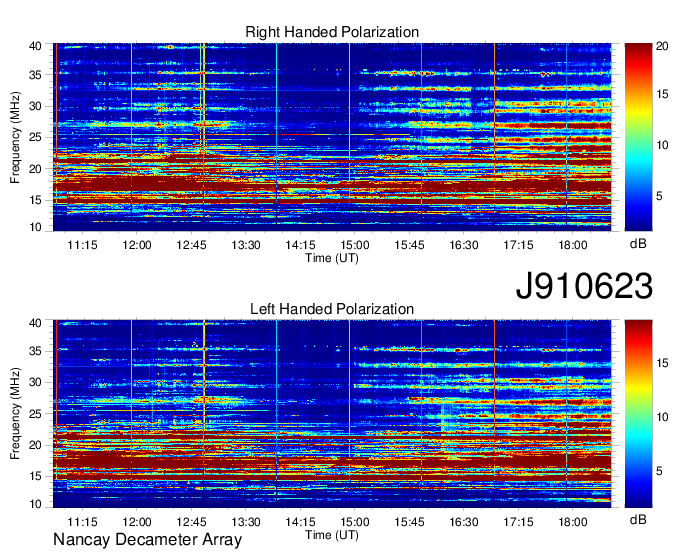Click the 35 MHz tick of Right Handed plot
Viewport: 680px width, 552px height.
35,75
